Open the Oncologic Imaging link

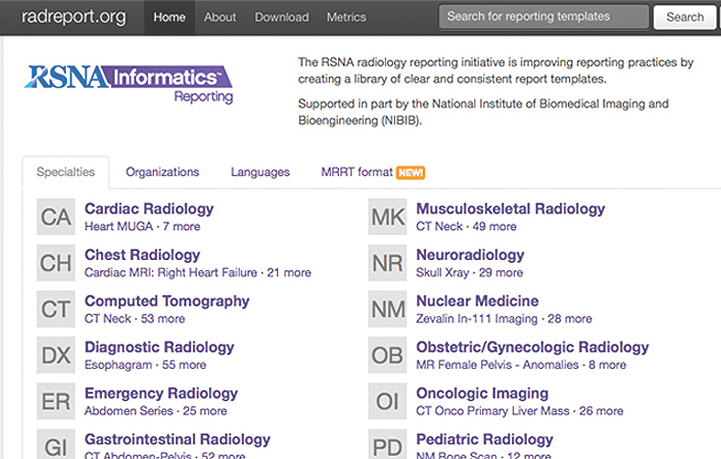[482, 393]
